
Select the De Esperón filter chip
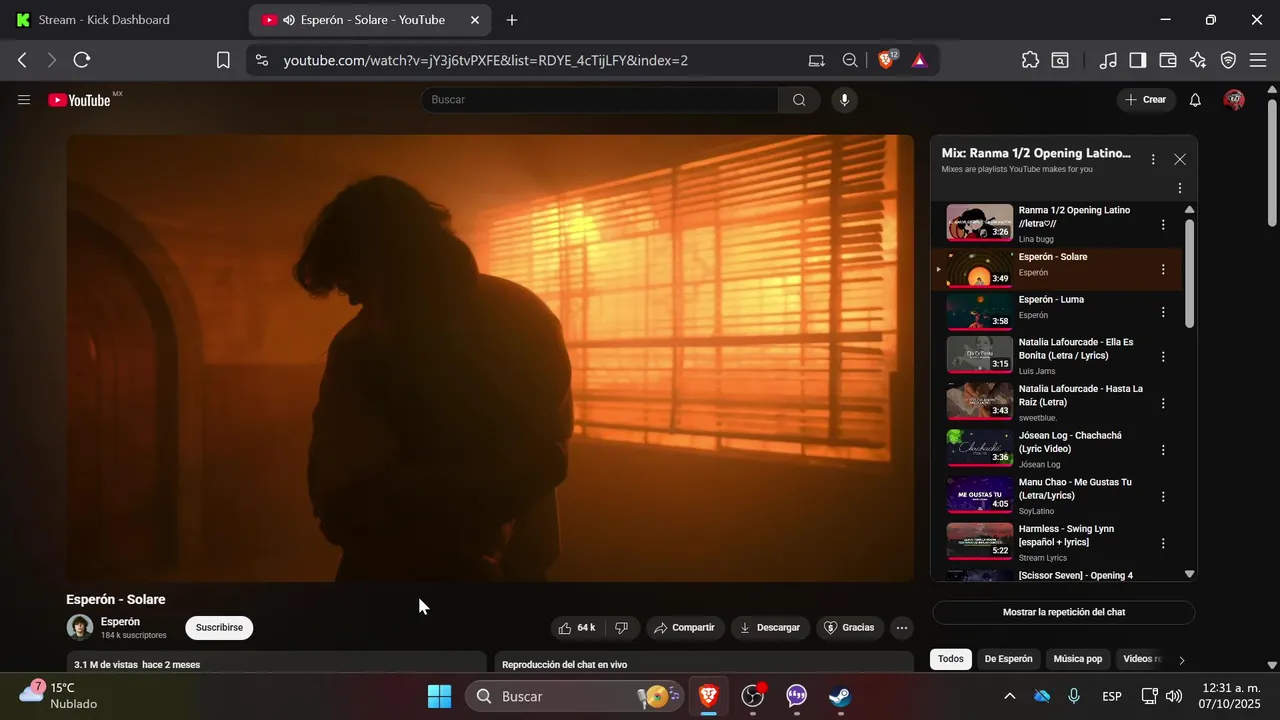1008,659
